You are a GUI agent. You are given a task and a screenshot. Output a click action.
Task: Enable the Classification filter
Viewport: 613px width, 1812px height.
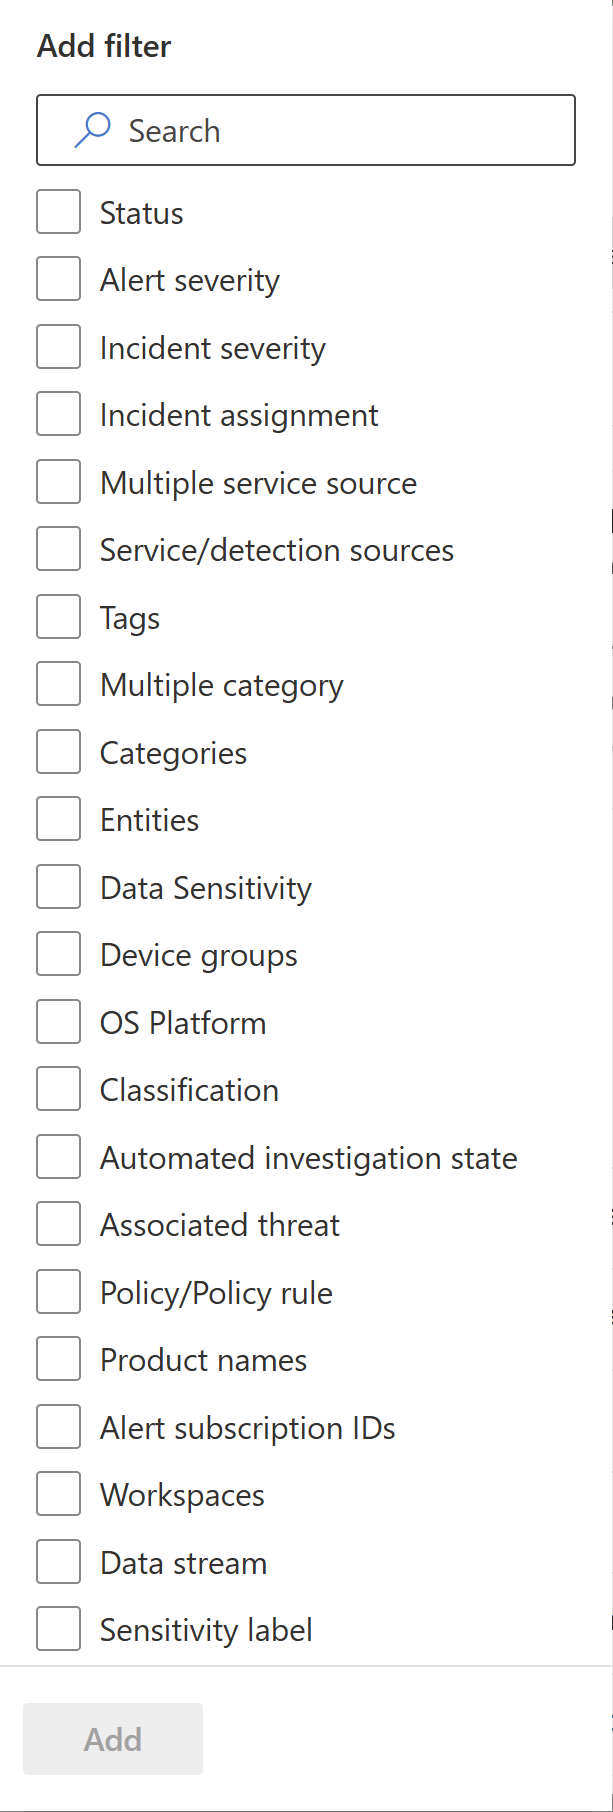pos(59,1090)
